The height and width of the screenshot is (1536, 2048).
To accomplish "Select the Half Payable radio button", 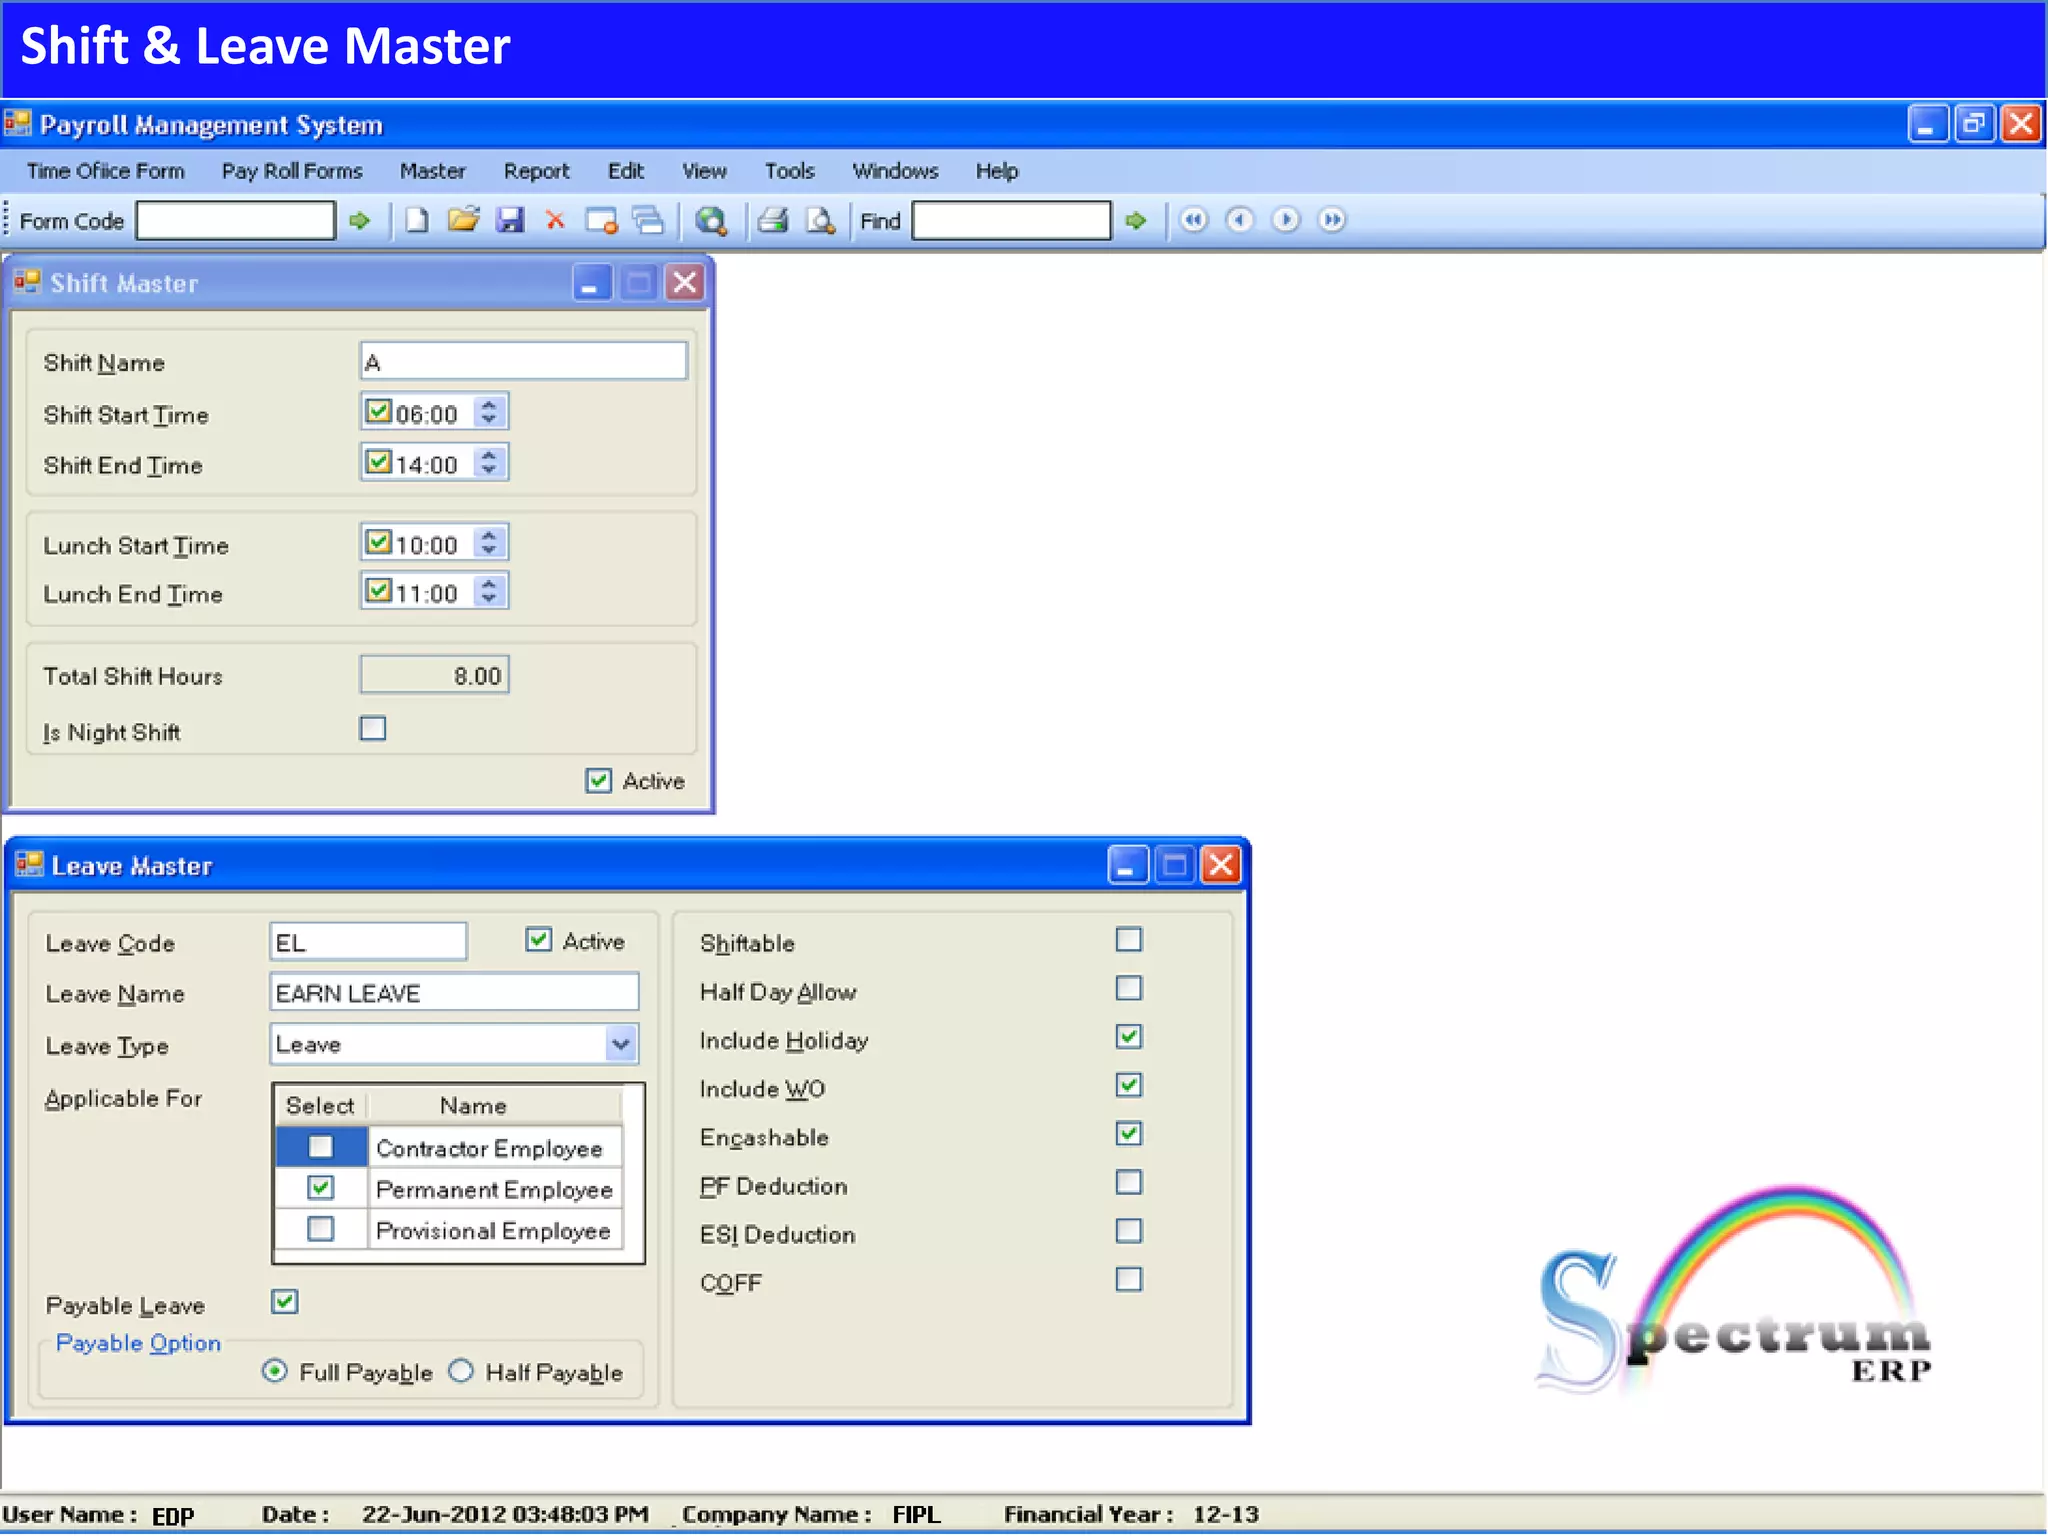I will [x=461, y=1371].
